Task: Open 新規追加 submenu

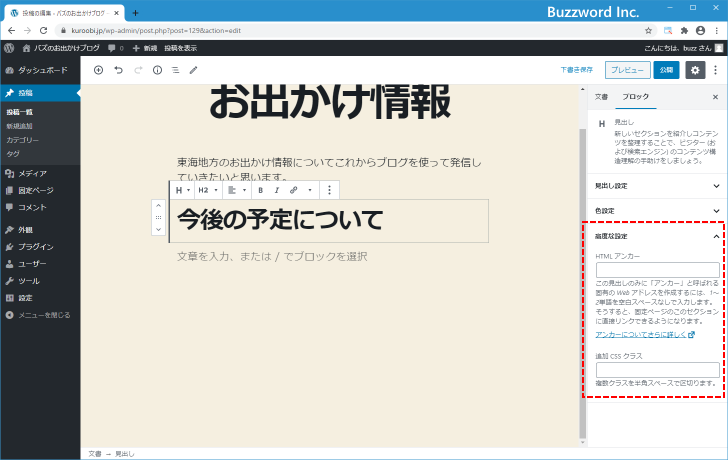Action: click(19, 126)
